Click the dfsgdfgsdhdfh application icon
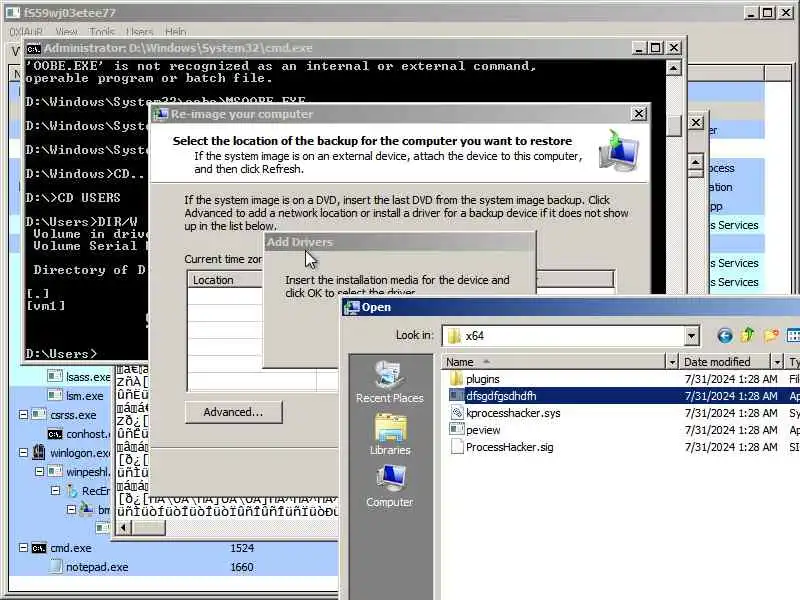800x600 pixels. [456, 395]
